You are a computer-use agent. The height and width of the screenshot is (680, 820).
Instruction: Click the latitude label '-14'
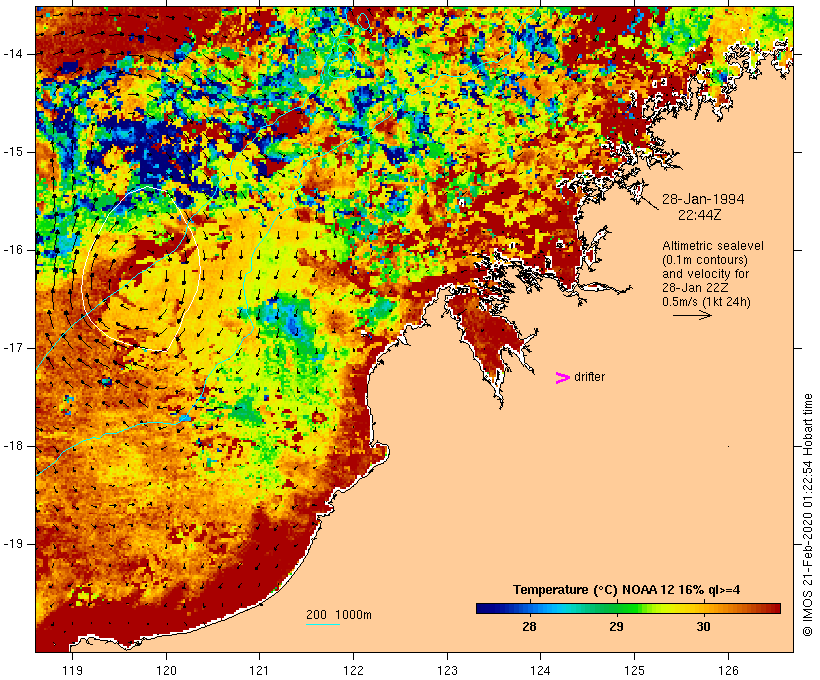13,54
